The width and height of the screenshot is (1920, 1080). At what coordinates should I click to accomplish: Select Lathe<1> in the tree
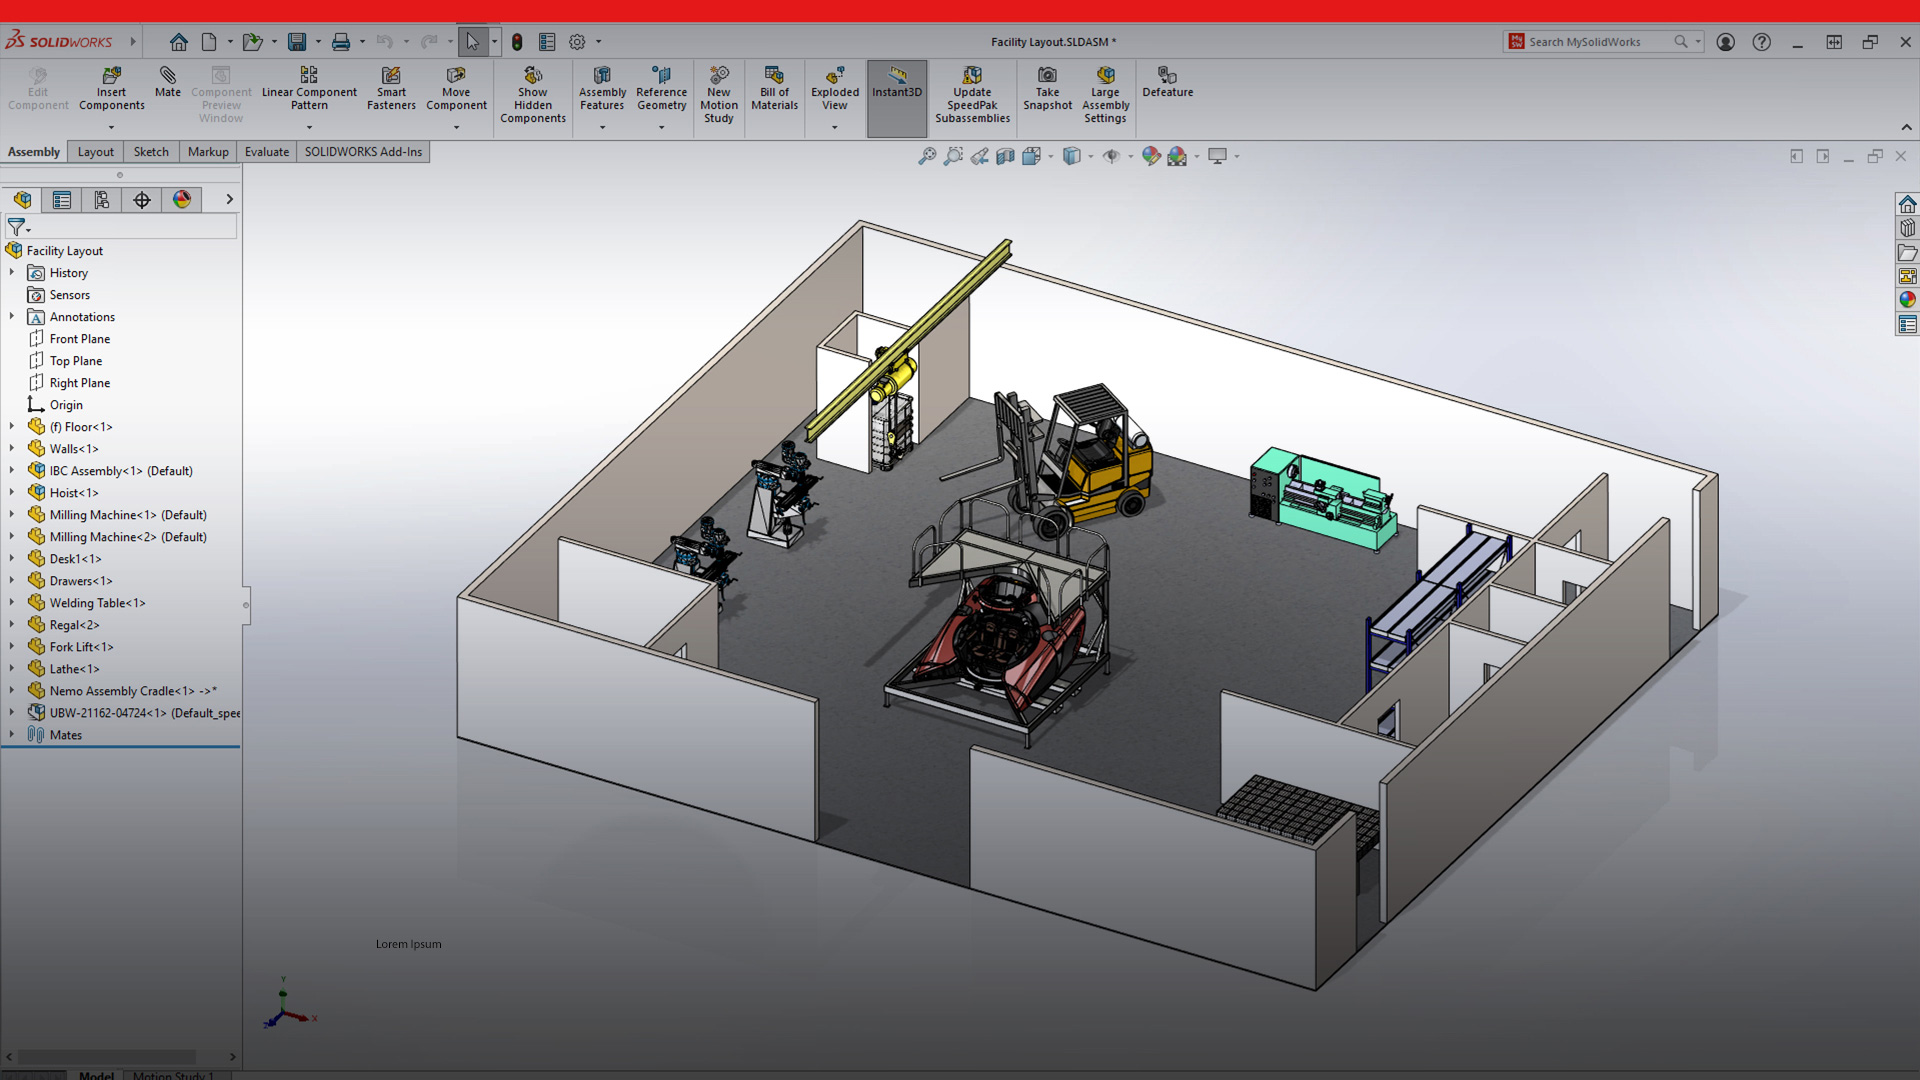coord(74,669)
